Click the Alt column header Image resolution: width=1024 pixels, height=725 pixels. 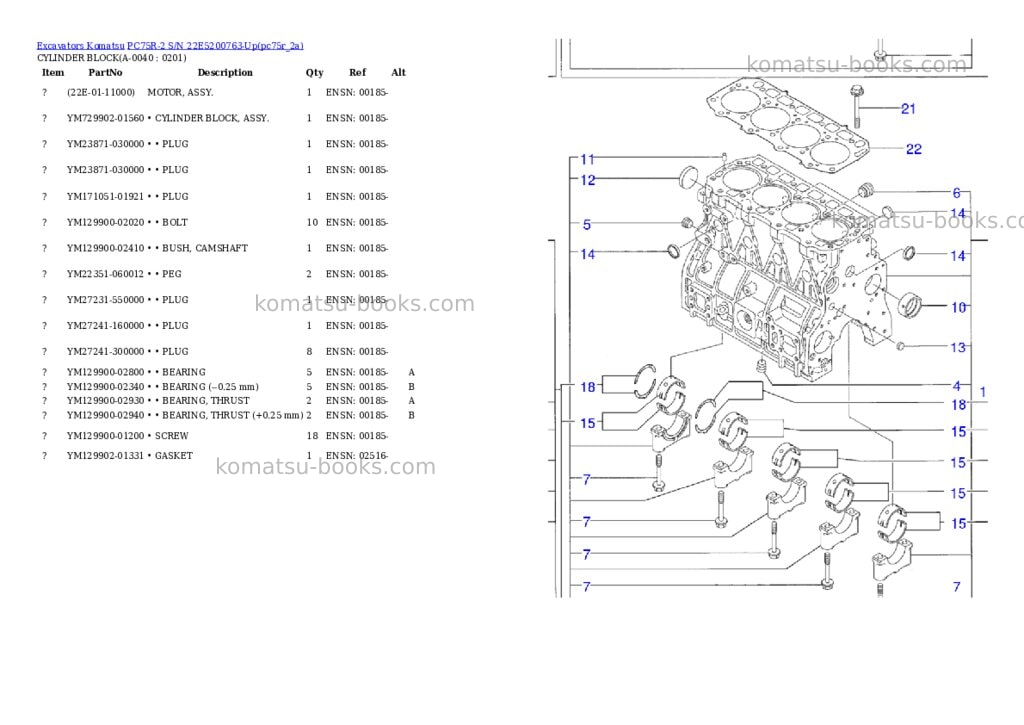pyautogui.click(x=398, y=72)
